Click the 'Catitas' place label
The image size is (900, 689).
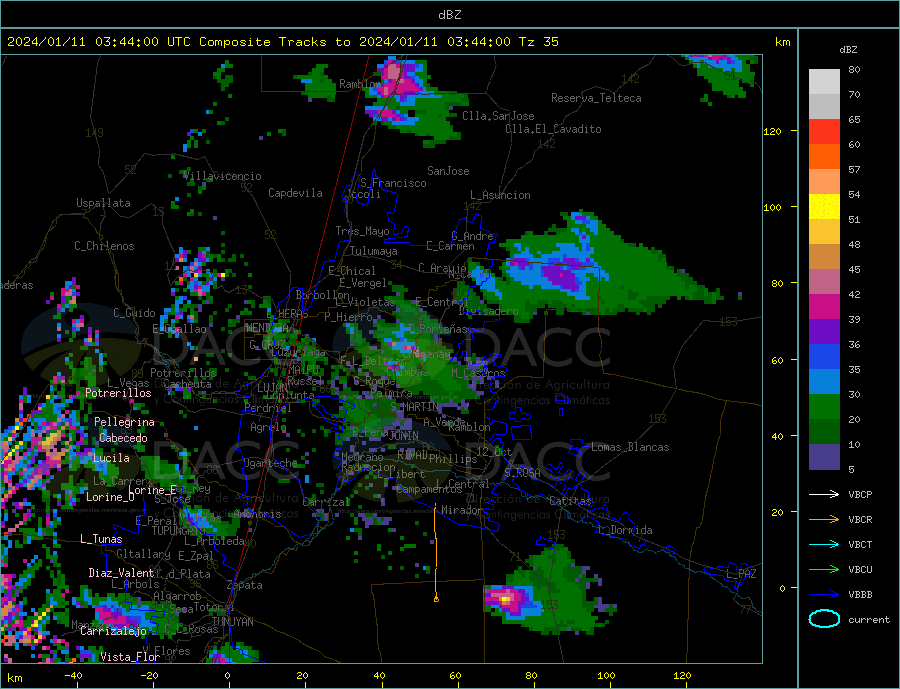tap(570, 501)
